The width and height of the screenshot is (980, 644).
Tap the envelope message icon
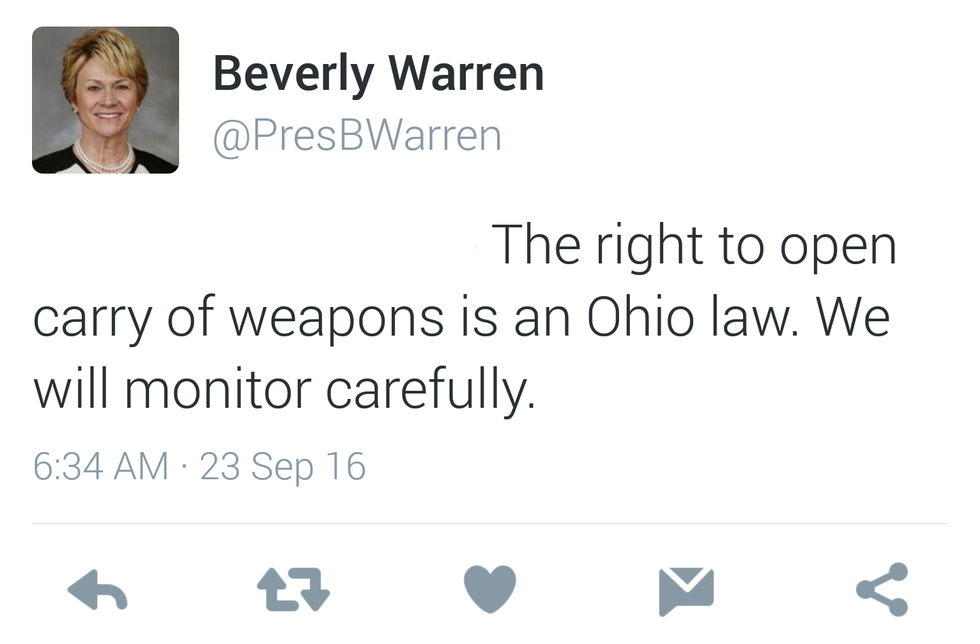click(x=686, y=589)
